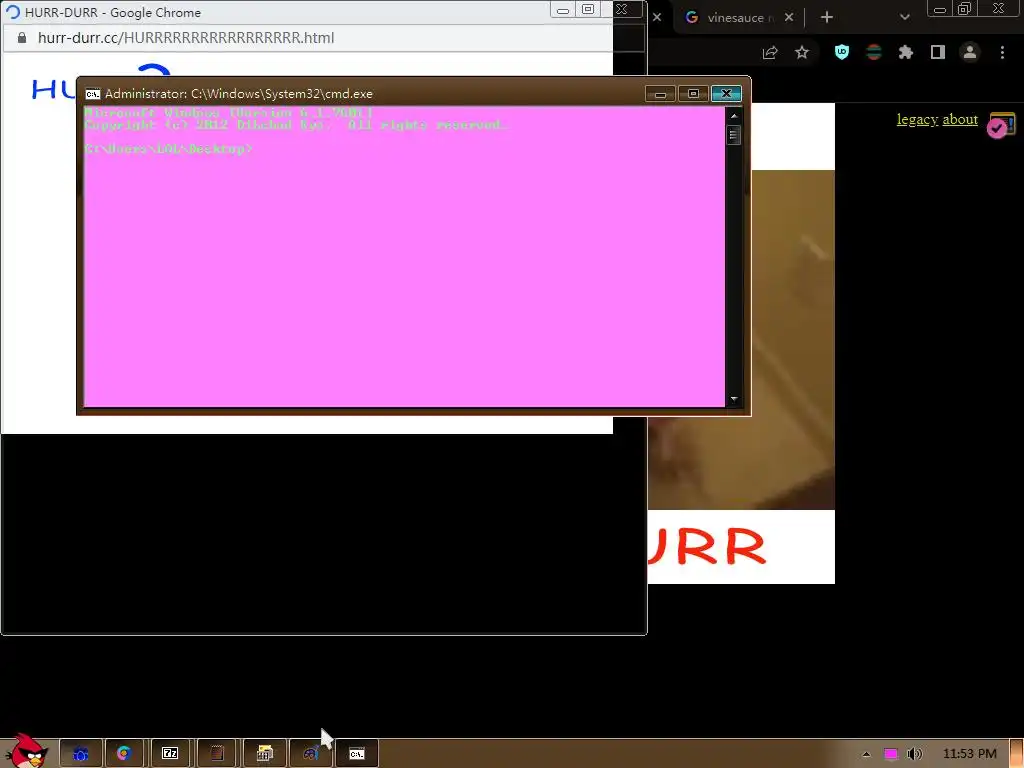The height and width of the screenshot is (768, 1024).
Task: Show hidden system tray icons
Action: (867, 754)
